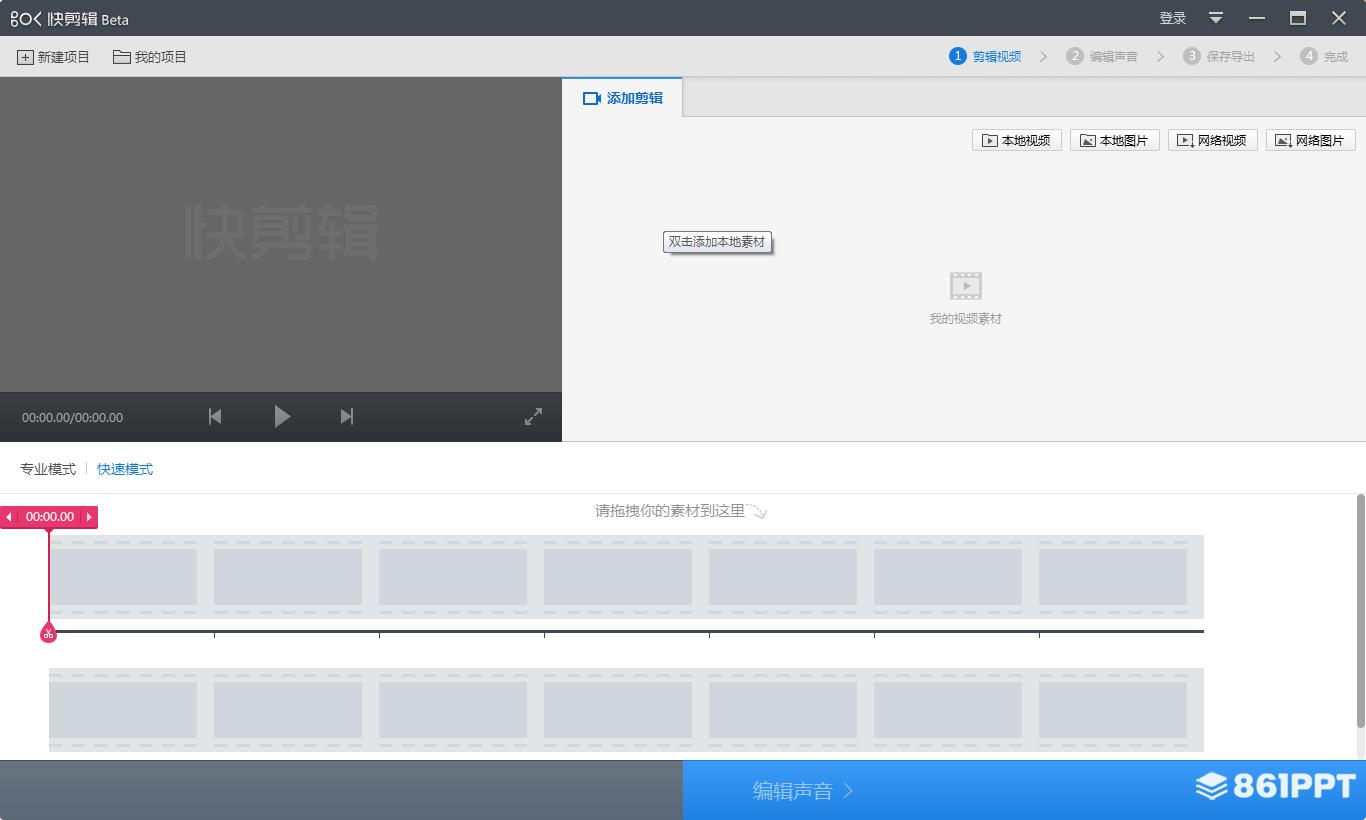Click the timeline vertical scrollbar
This screenshot has height=820, width=1366.
(1360, 611)
